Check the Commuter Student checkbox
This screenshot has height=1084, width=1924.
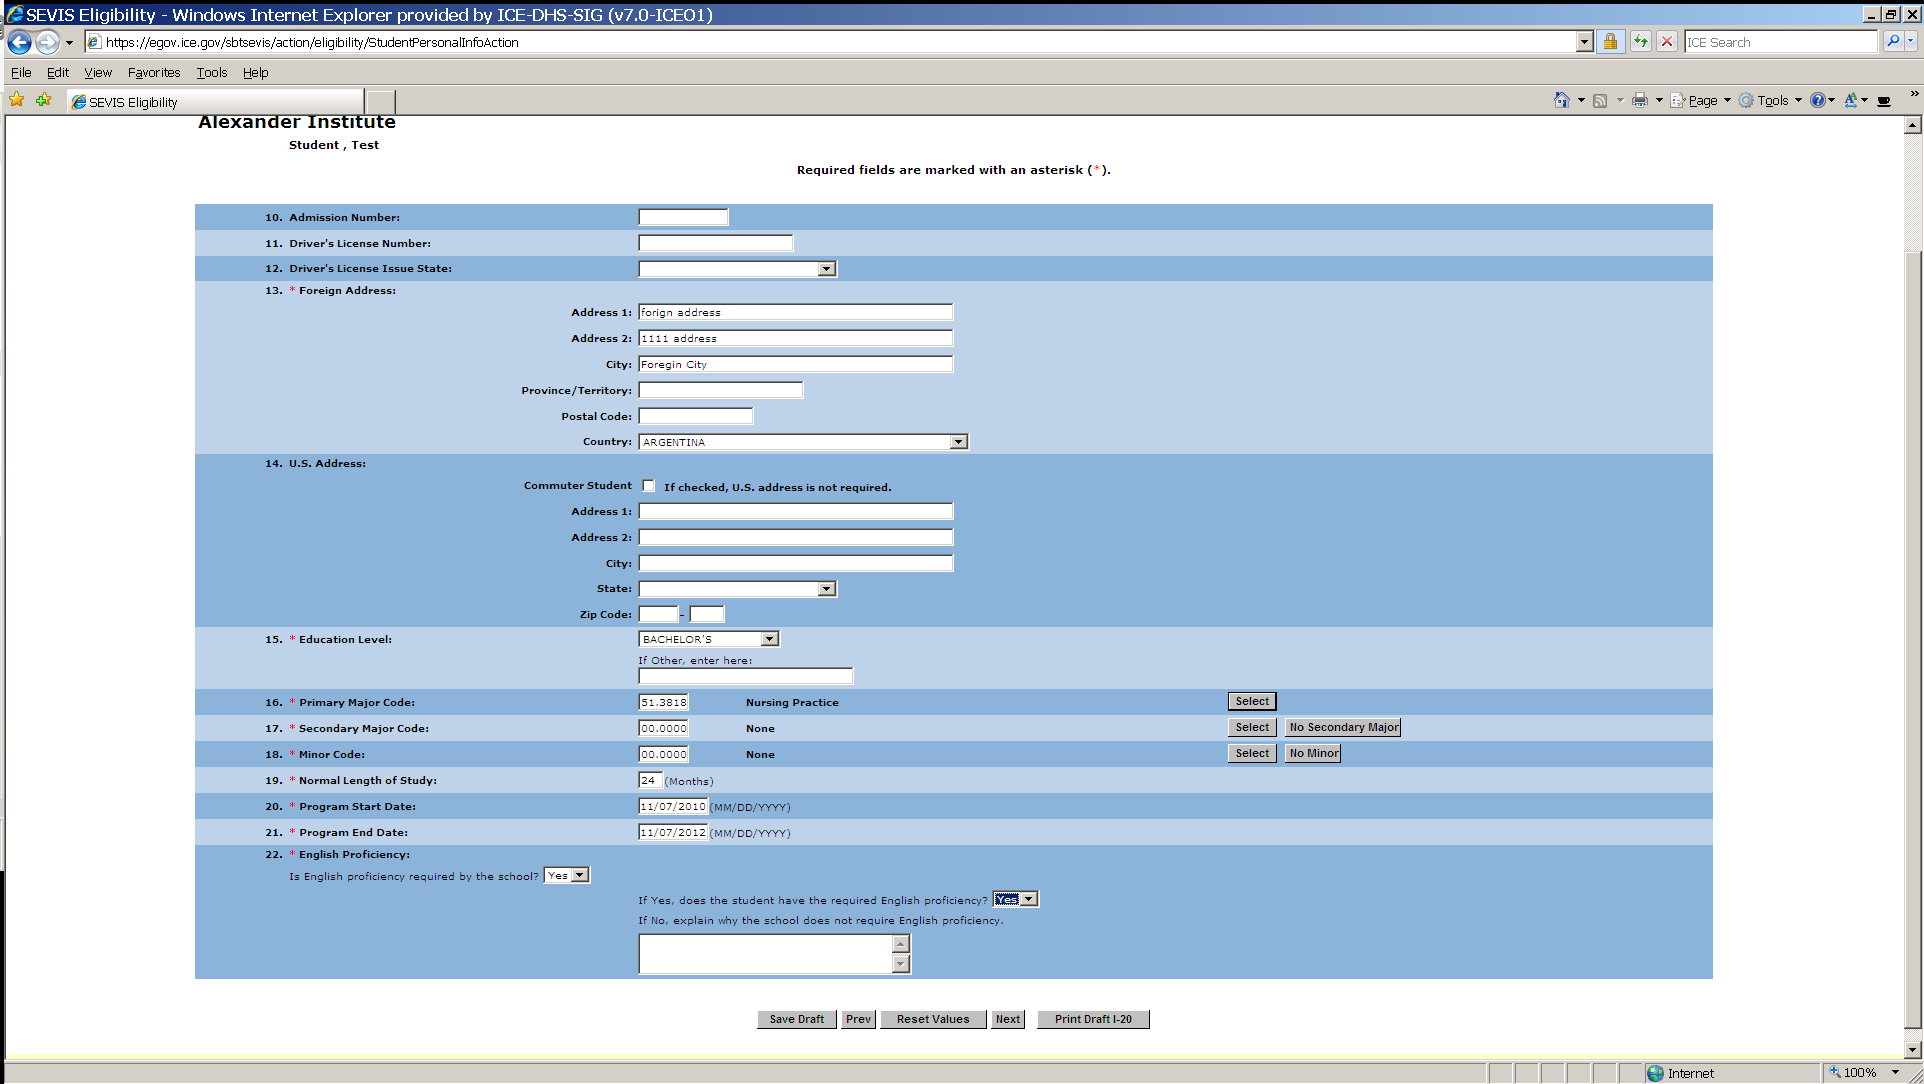coord(649,486)
